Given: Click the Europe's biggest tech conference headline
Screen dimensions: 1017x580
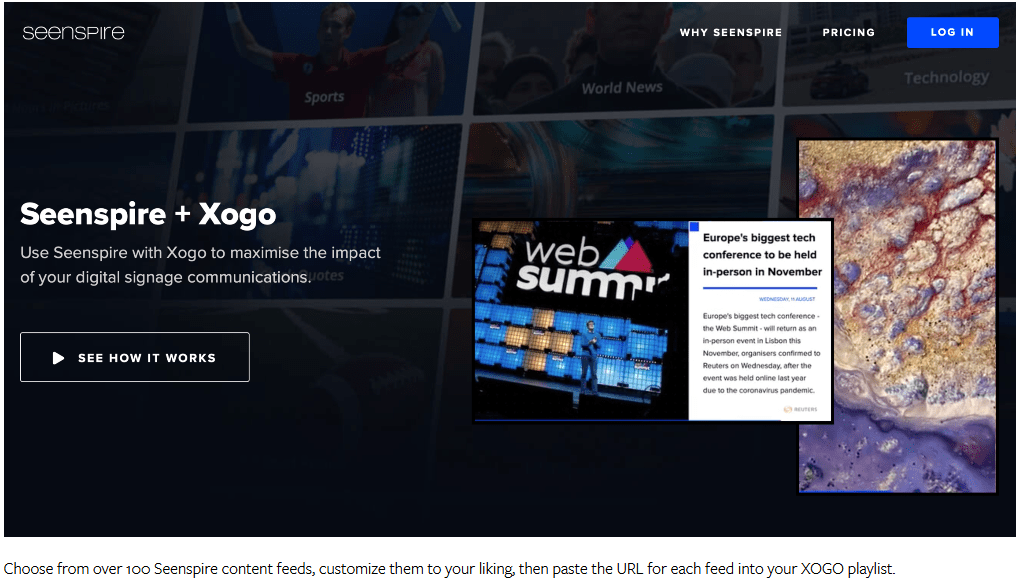Looking at the screenshot, I should pyautogui.click(x=761, y=254).
